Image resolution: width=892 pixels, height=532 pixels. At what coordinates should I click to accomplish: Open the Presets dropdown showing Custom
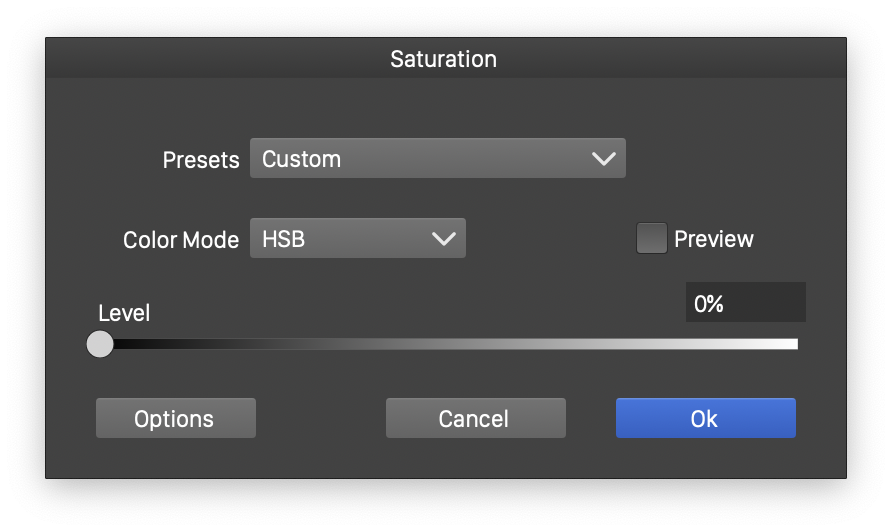437,159
